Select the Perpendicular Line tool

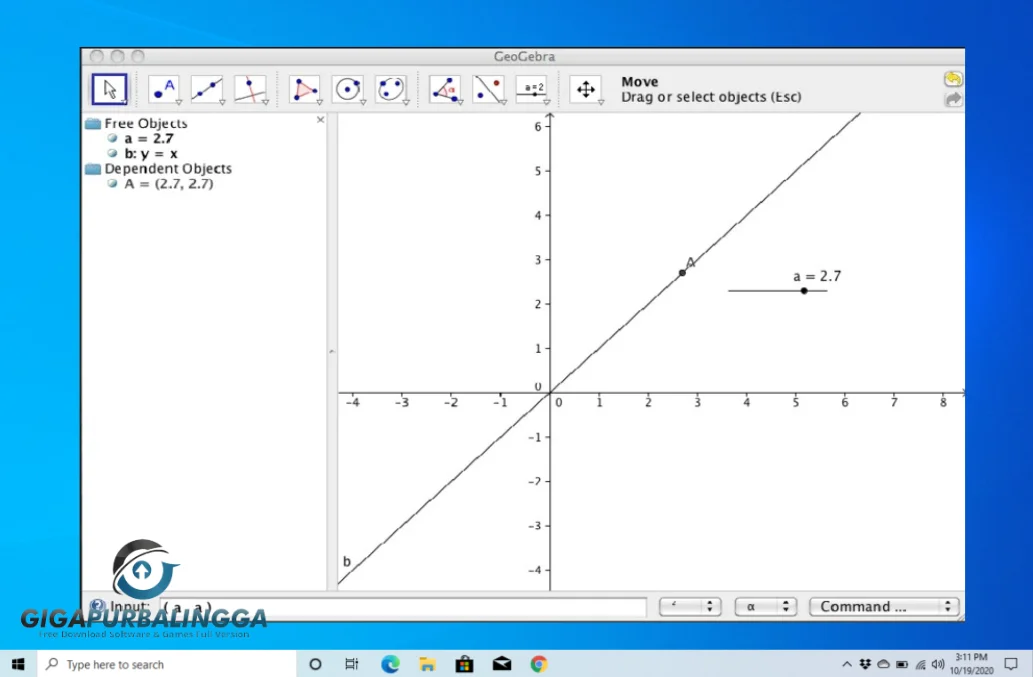coord(251,89)
